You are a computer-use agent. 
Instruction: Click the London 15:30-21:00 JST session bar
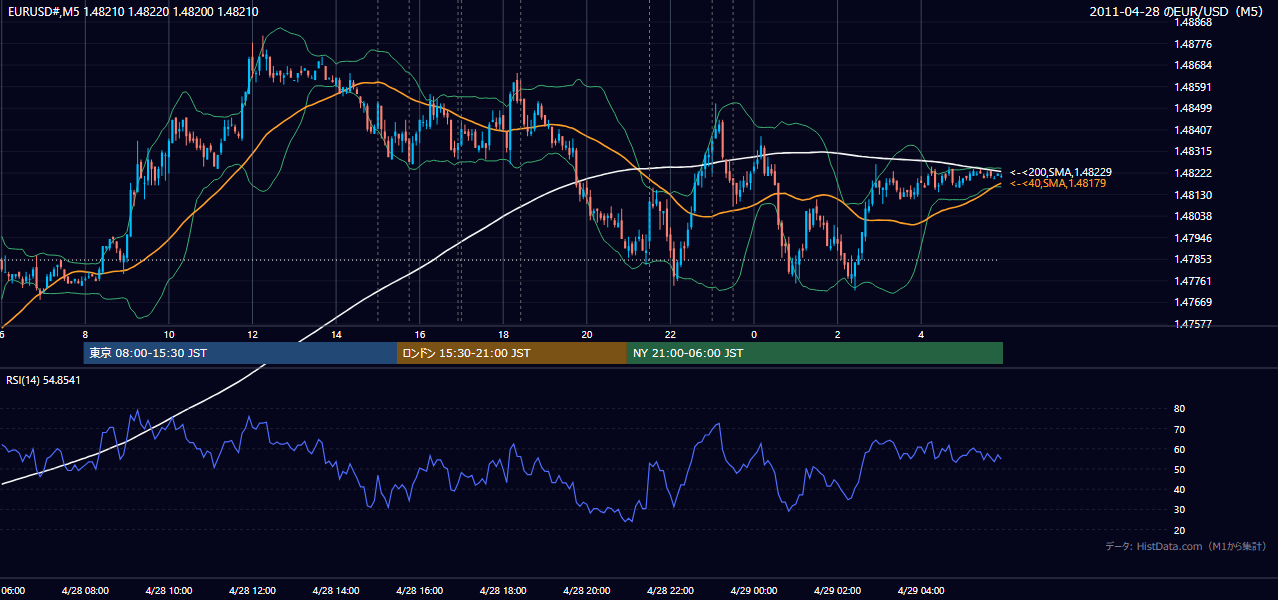pyautogui.click(x=512, y=353)
